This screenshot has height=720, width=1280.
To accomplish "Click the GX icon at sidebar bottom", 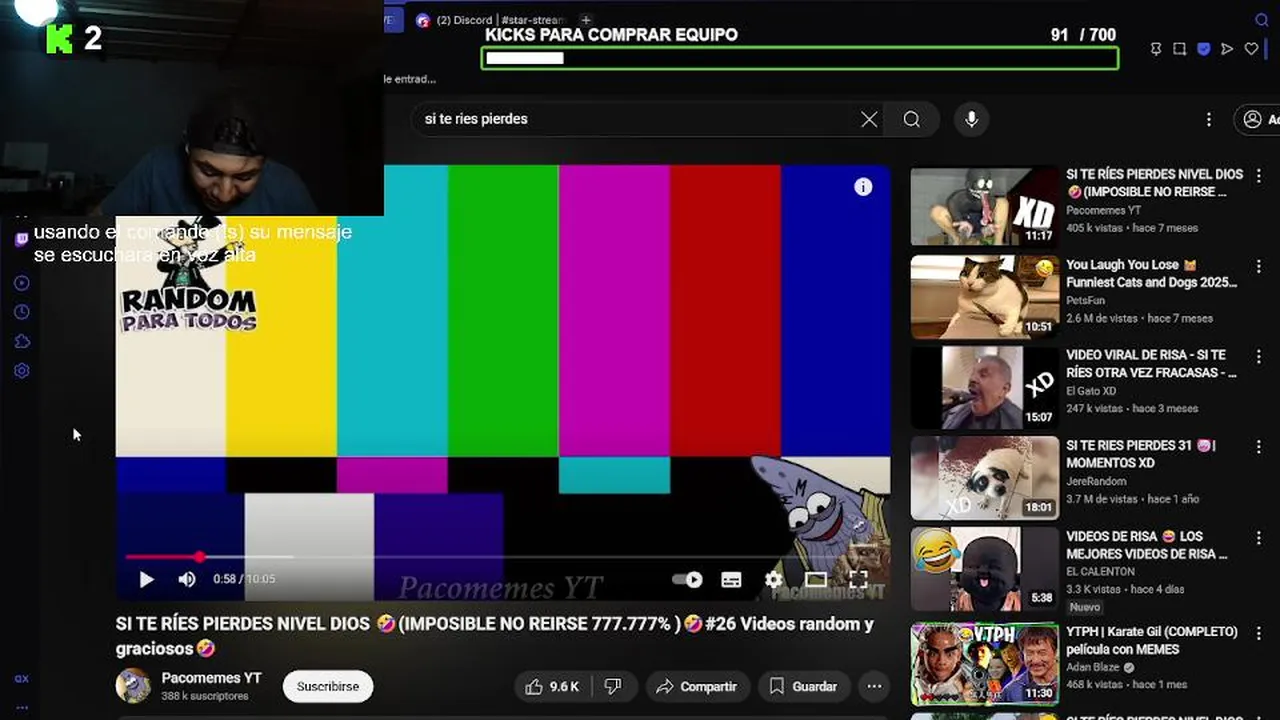I will click(22, 678).
